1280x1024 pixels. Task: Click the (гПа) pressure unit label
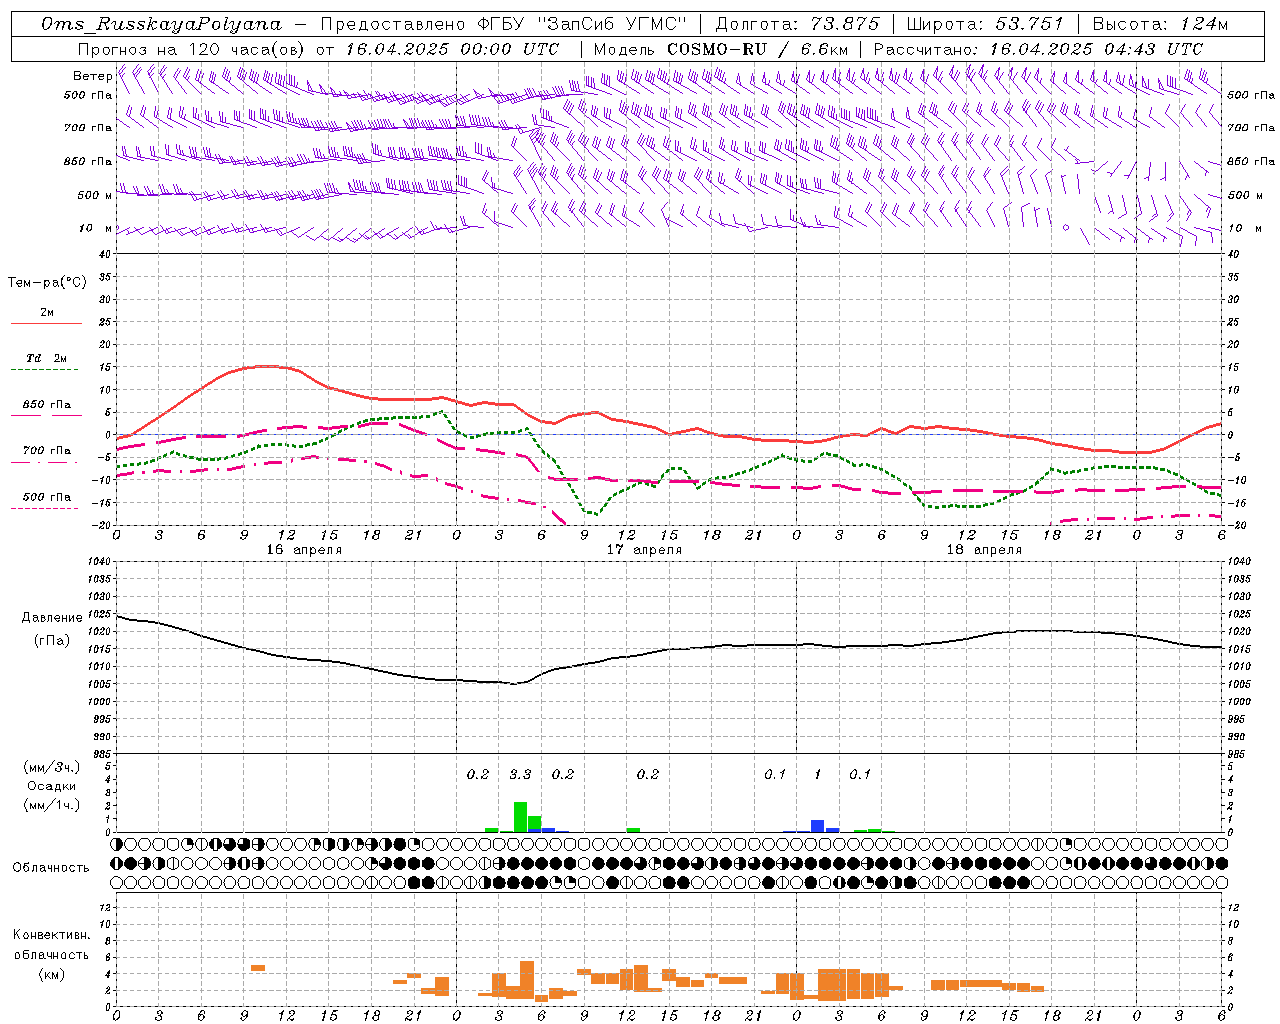(52, 640)
